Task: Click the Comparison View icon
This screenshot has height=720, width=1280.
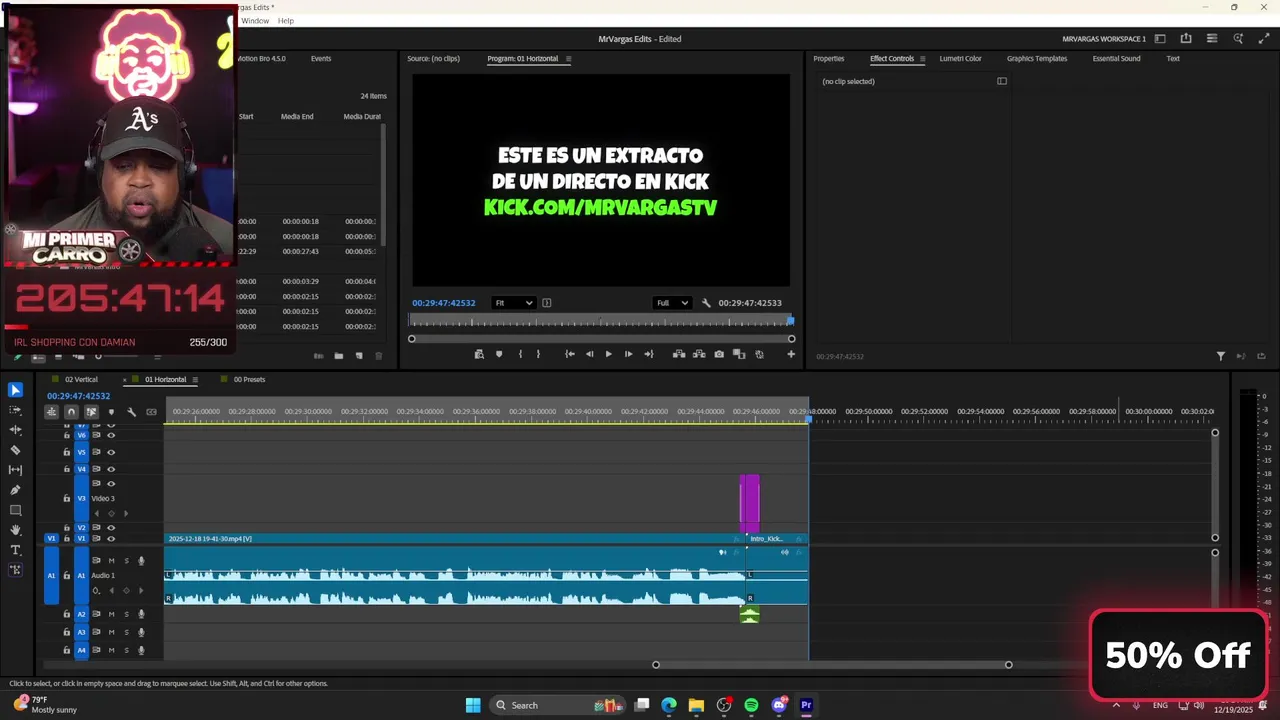Action: tap(739, 354)
